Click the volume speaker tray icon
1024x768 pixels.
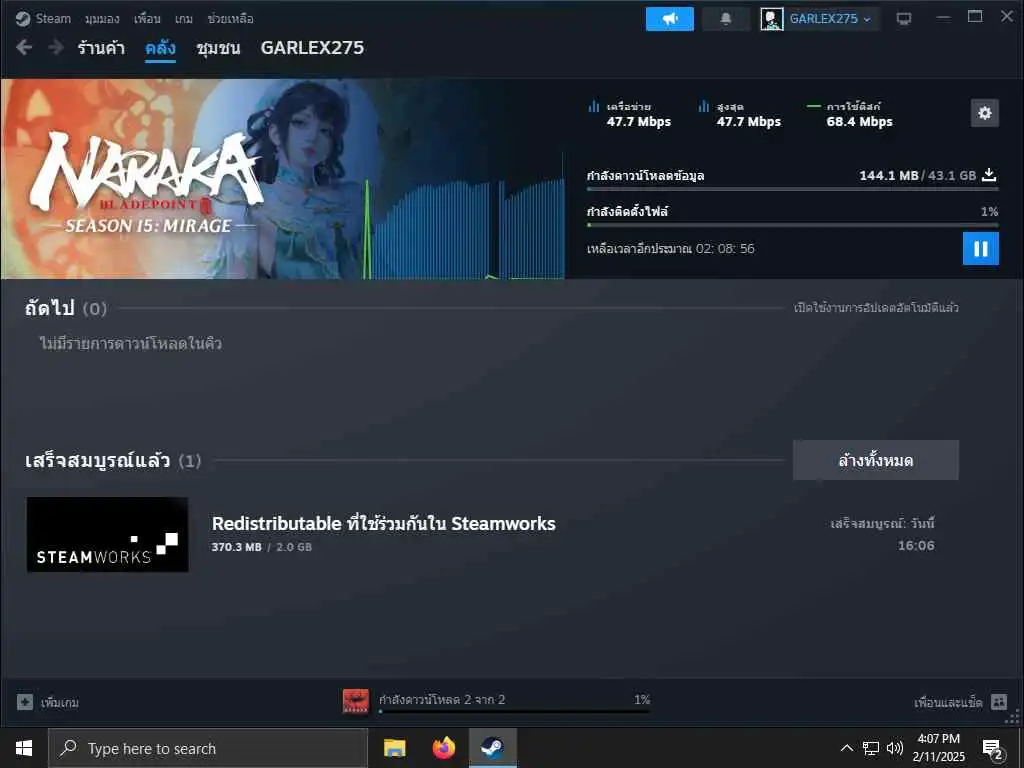[x=895, y=748]
